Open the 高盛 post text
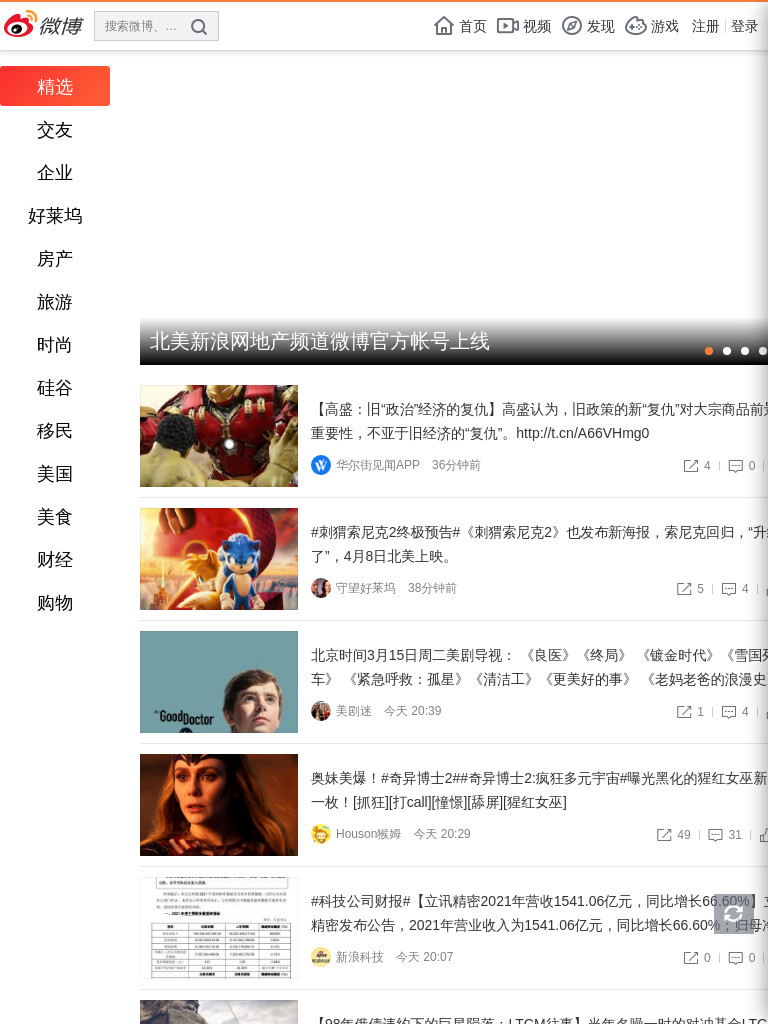The image size is (768, 1024). (539, 421)
